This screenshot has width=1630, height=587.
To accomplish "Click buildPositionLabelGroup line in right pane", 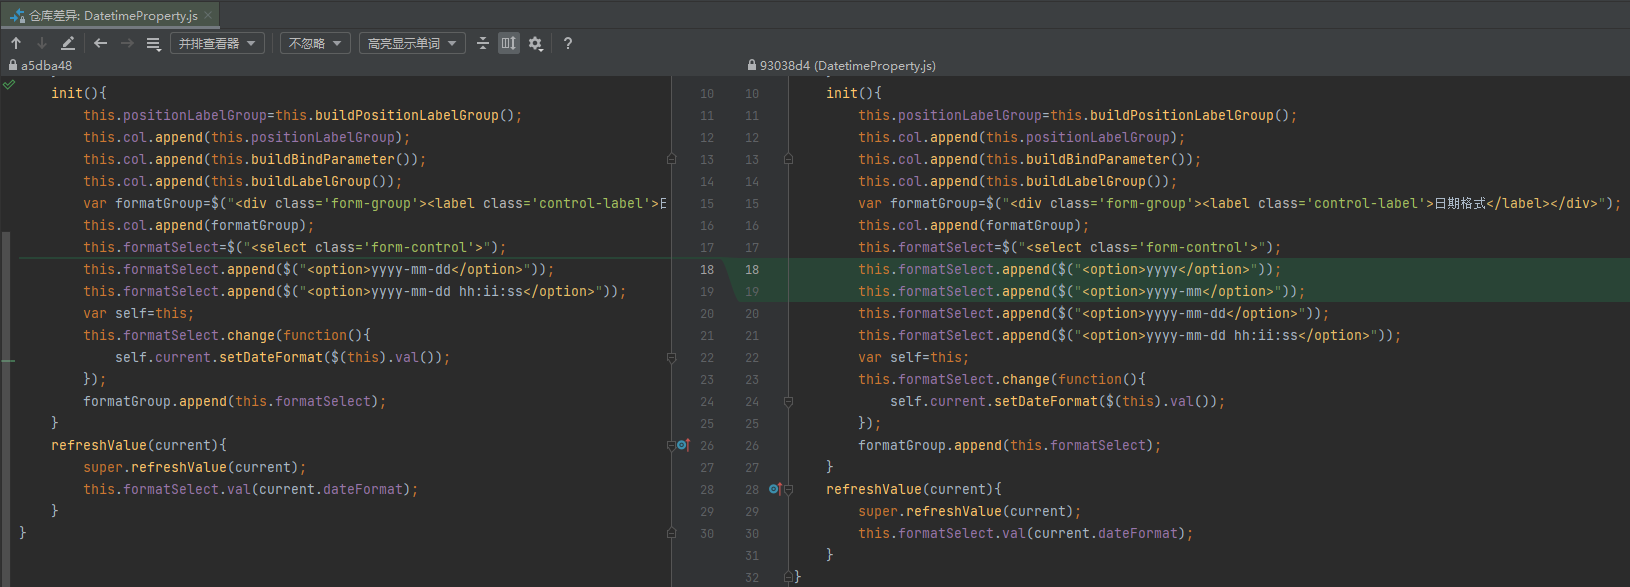I will 1077,115.
